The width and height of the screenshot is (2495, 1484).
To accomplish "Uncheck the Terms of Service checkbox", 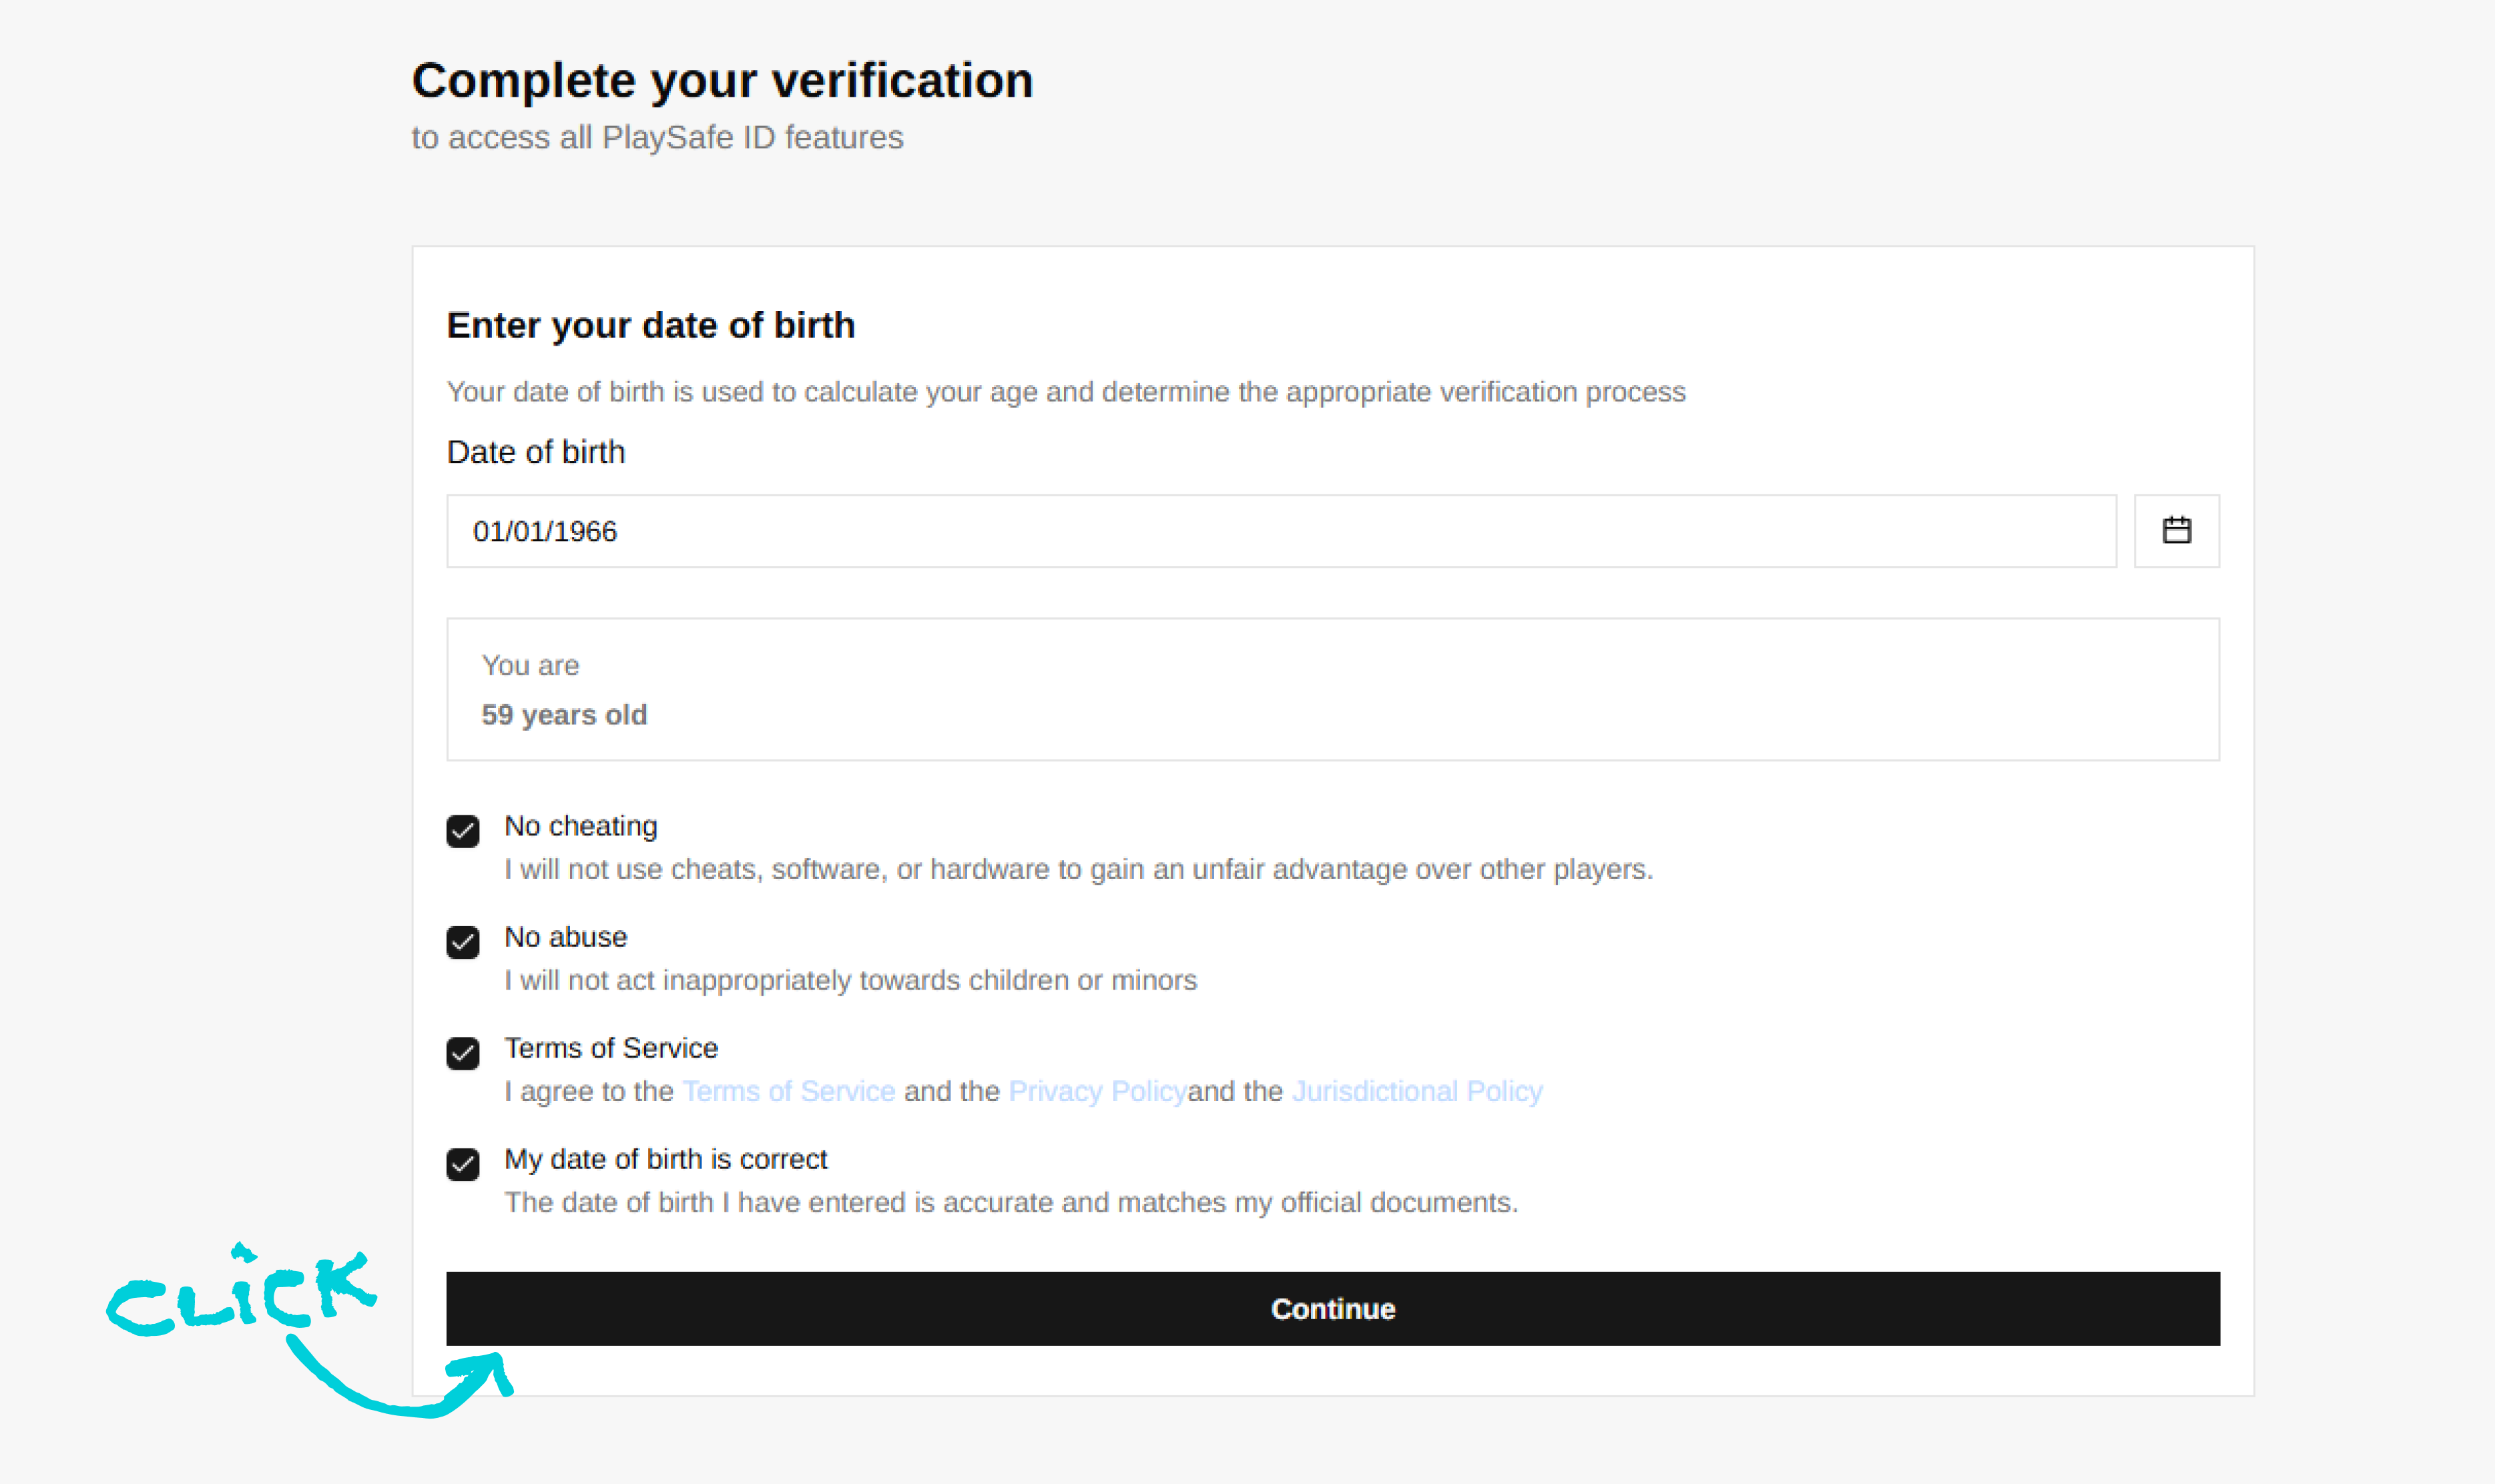I will point(463,1053).
